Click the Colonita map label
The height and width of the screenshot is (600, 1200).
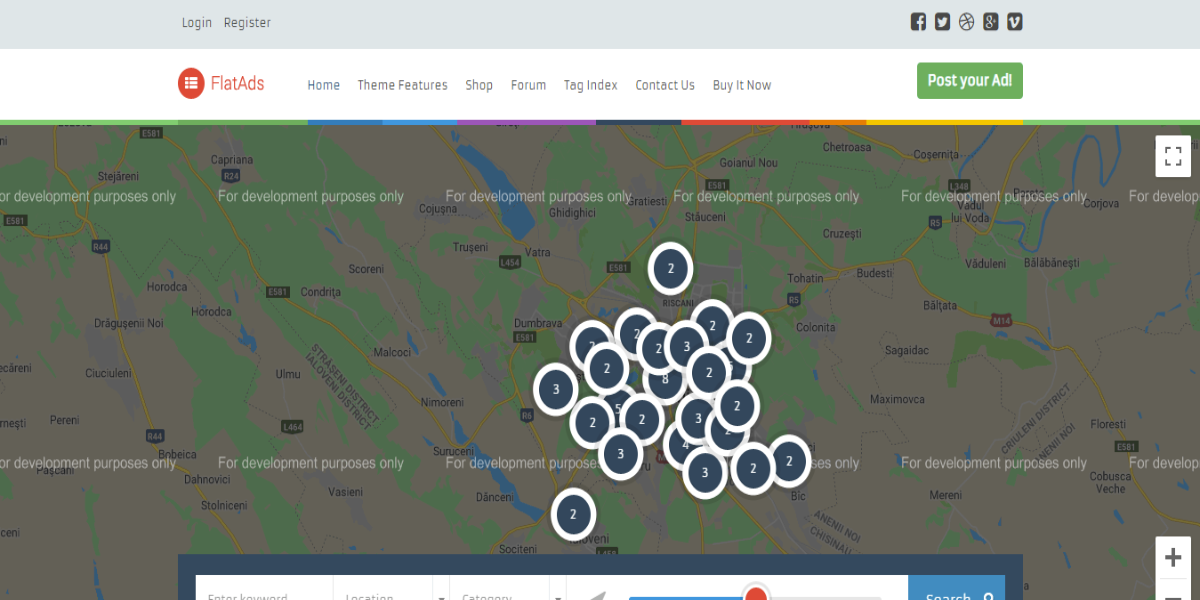(816, 327)
